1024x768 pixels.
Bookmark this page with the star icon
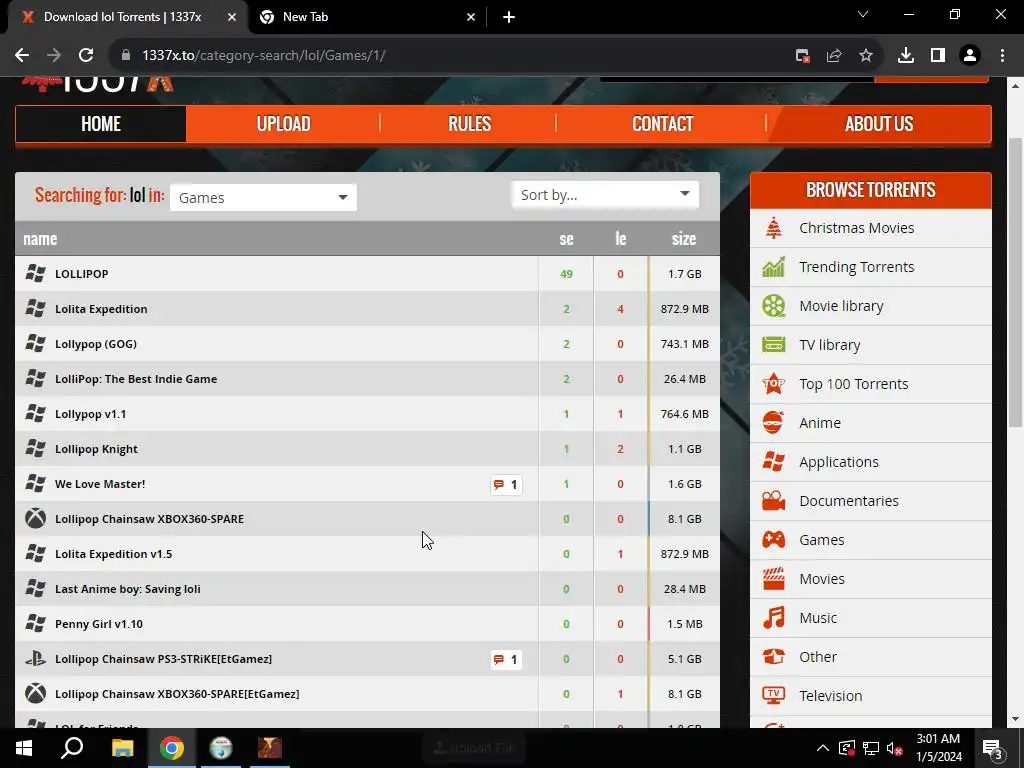pyautogui.click(x=866, y=56)
